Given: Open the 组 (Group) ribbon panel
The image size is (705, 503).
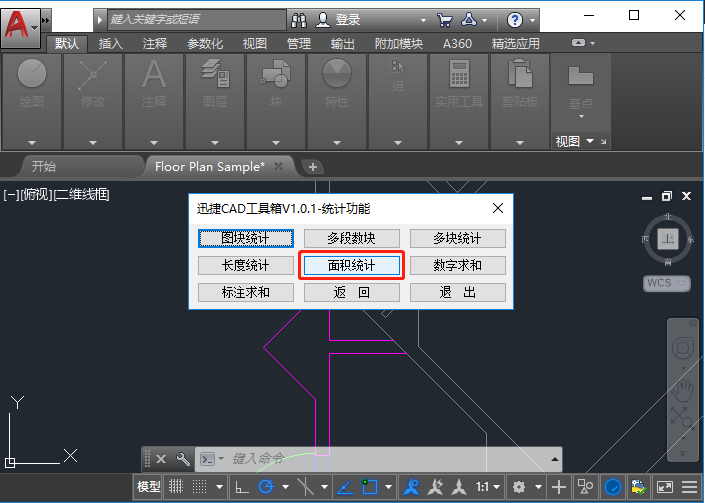Looking at the screenshot, I should click(398, 102).
